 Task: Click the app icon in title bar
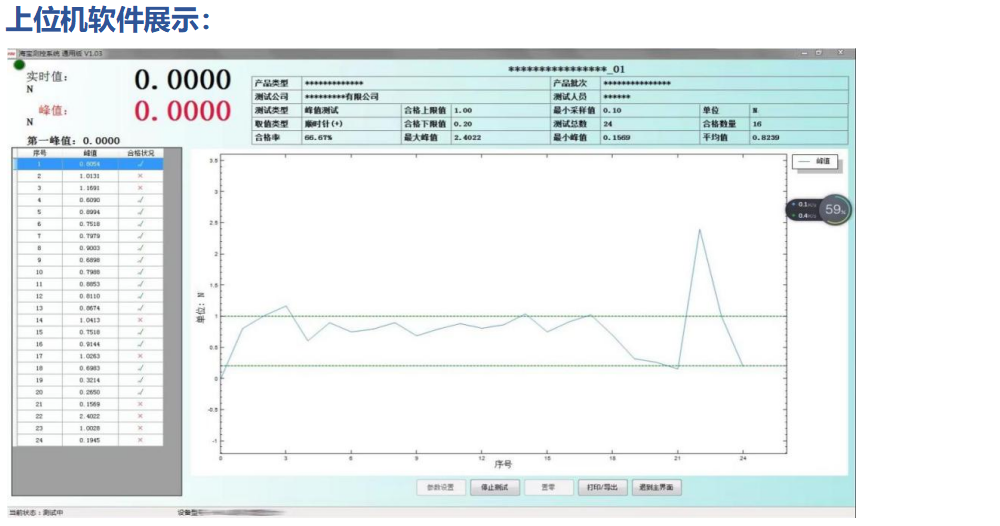11,54
